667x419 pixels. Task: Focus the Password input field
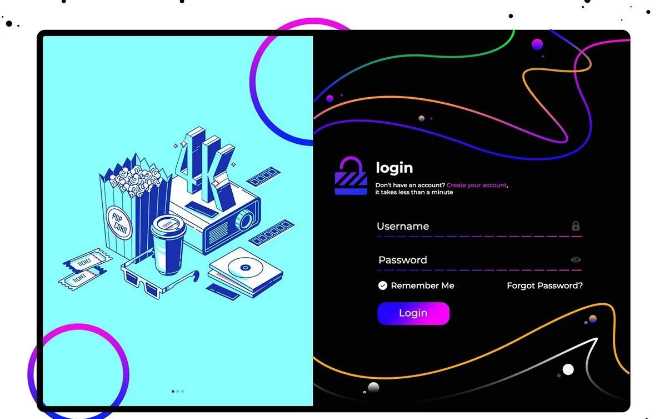(x=479, y=260)
